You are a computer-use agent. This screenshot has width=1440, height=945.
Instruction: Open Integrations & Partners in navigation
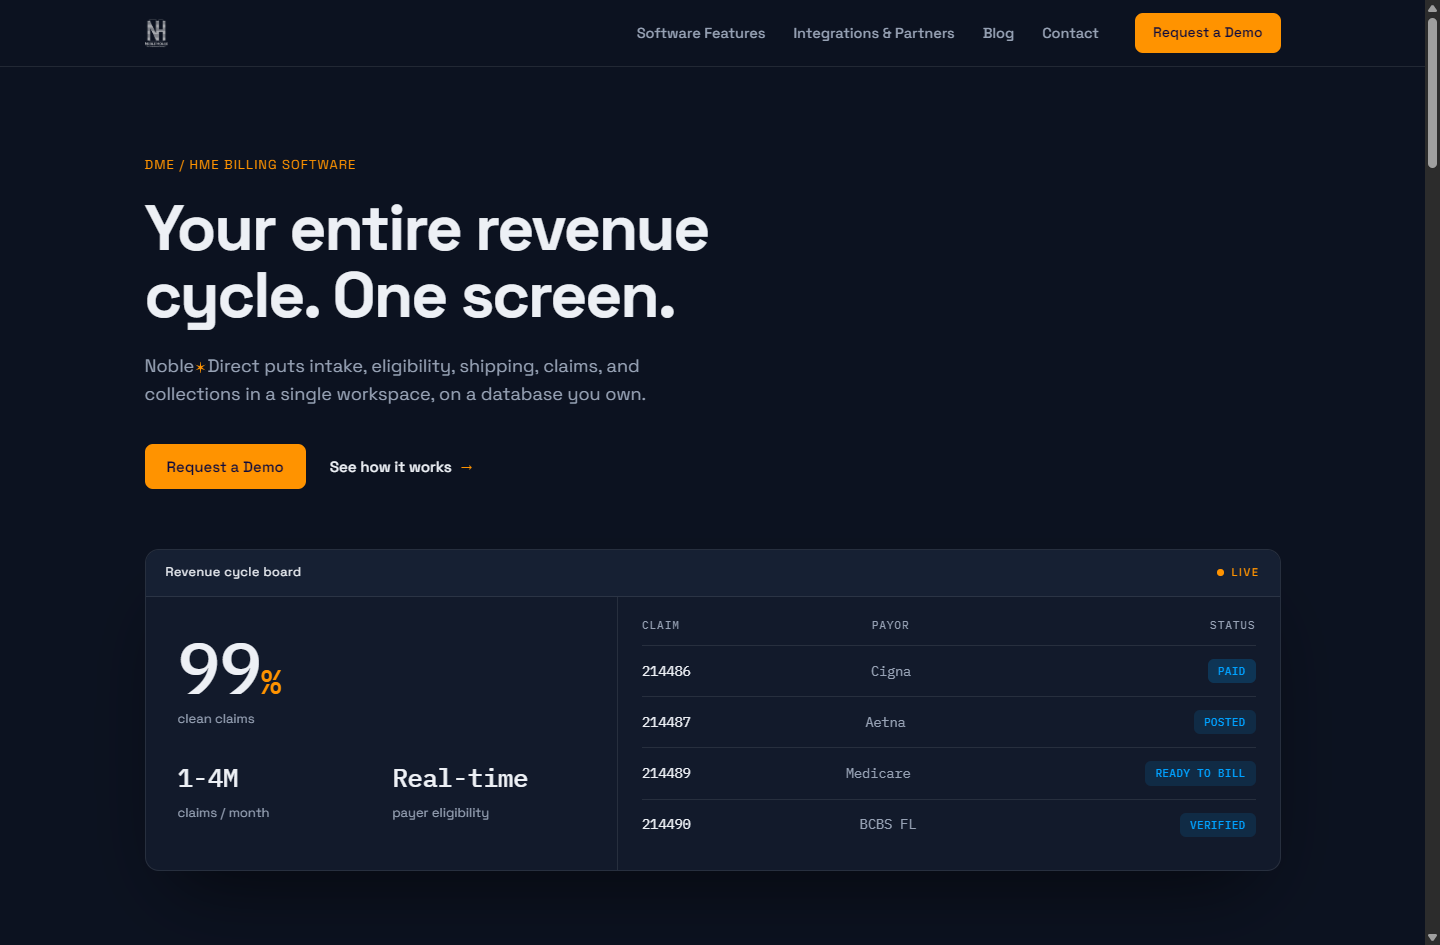874,33
